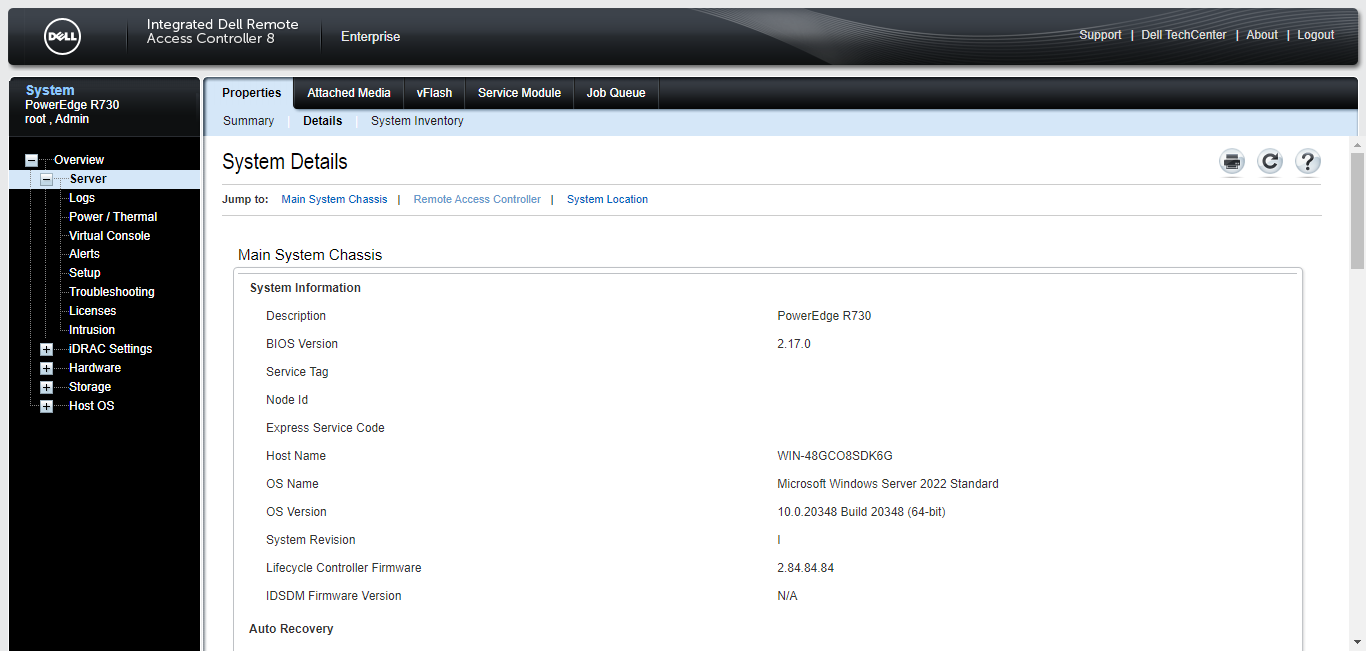Click the System Information heading

[x=305, y=288]
